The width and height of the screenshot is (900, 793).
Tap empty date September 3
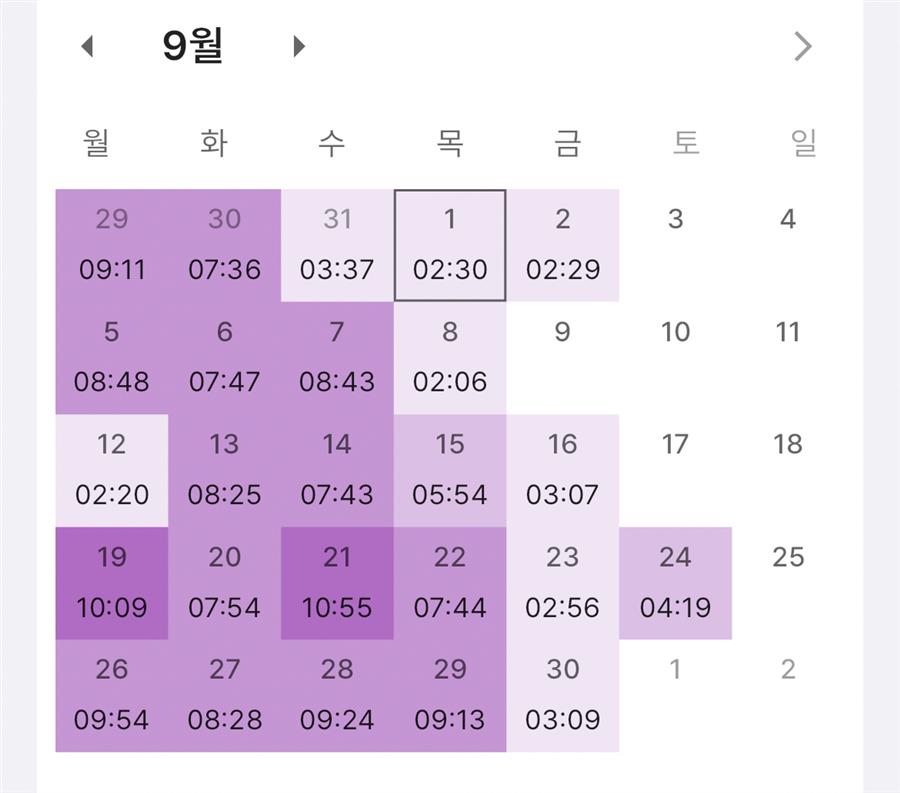pos(675,245)
